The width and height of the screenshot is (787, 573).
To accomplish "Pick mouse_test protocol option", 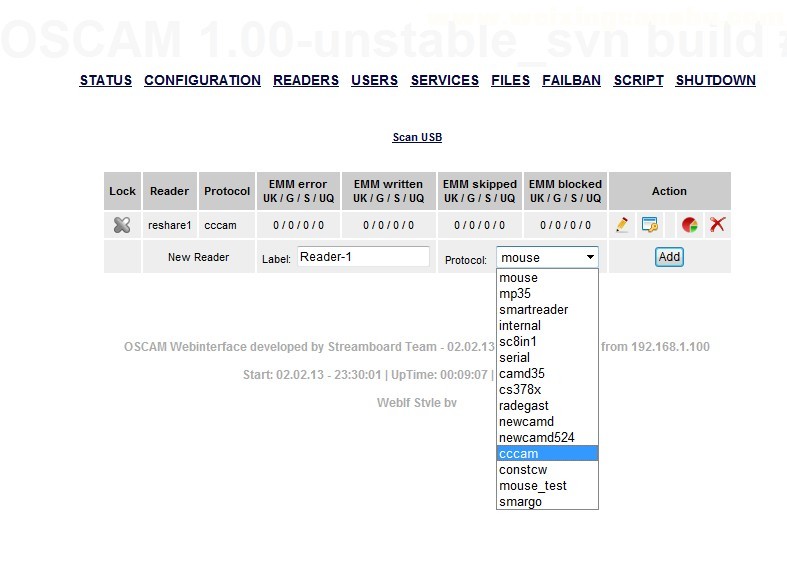I will pyautogui.click(x=547, y=486).
